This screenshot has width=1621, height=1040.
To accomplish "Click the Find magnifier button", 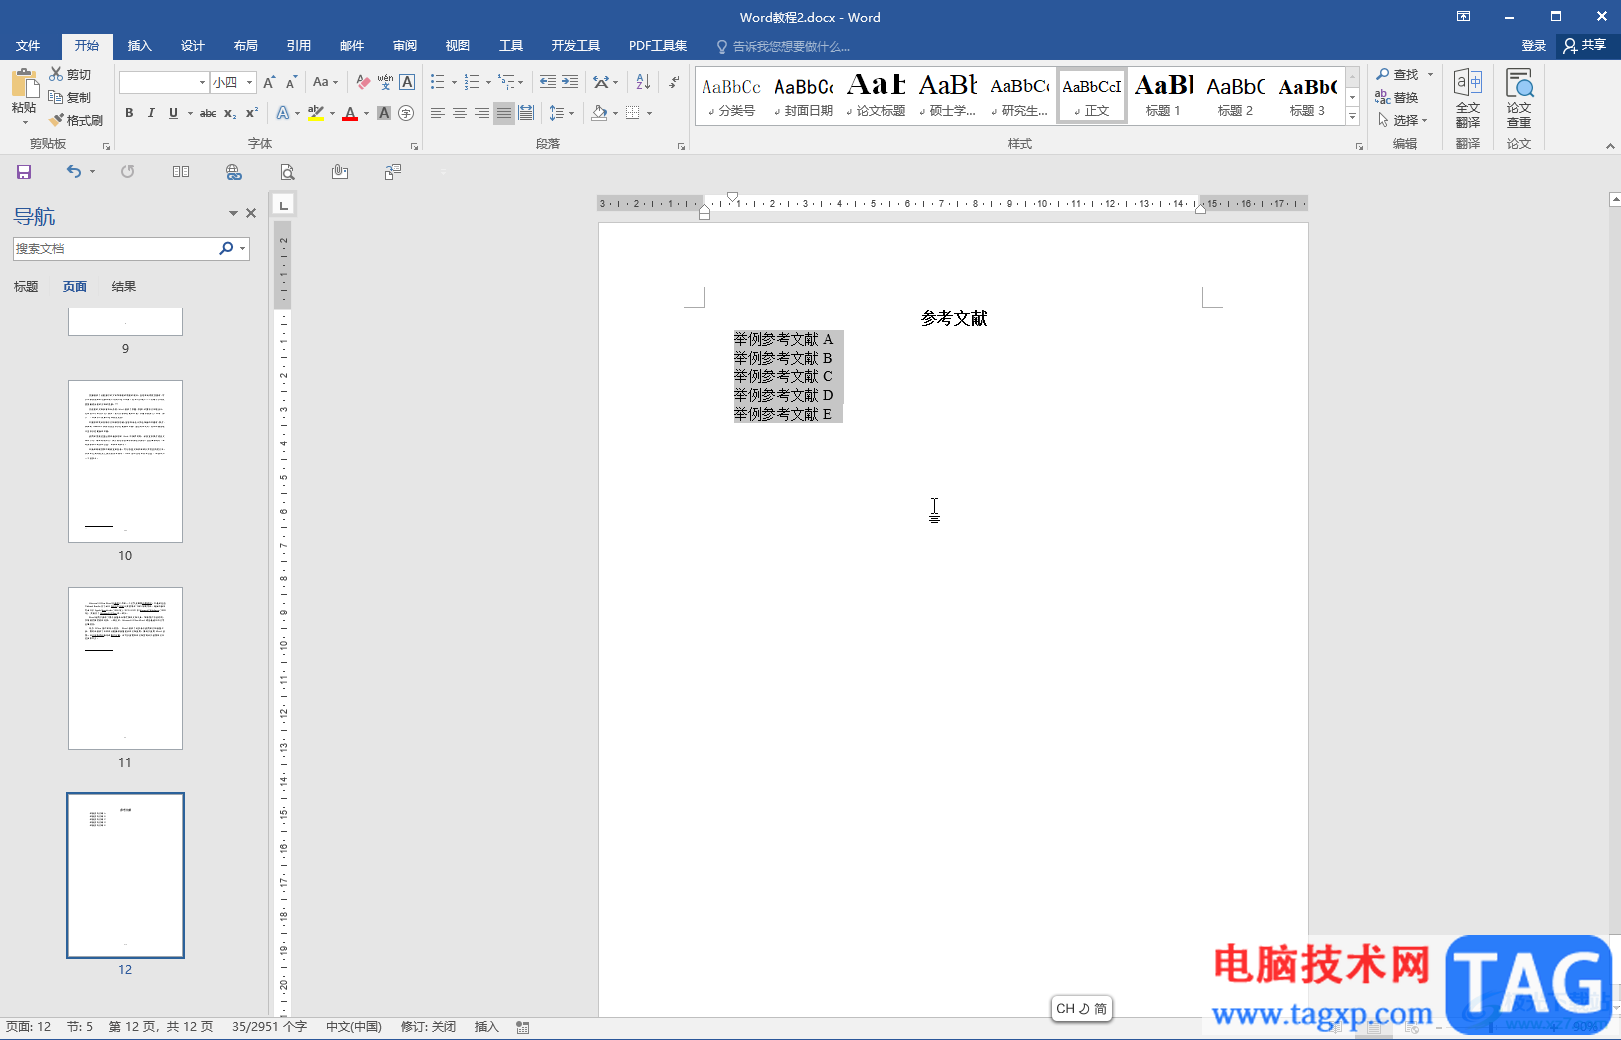I will pyautogui.click(x=1398, y=75).
